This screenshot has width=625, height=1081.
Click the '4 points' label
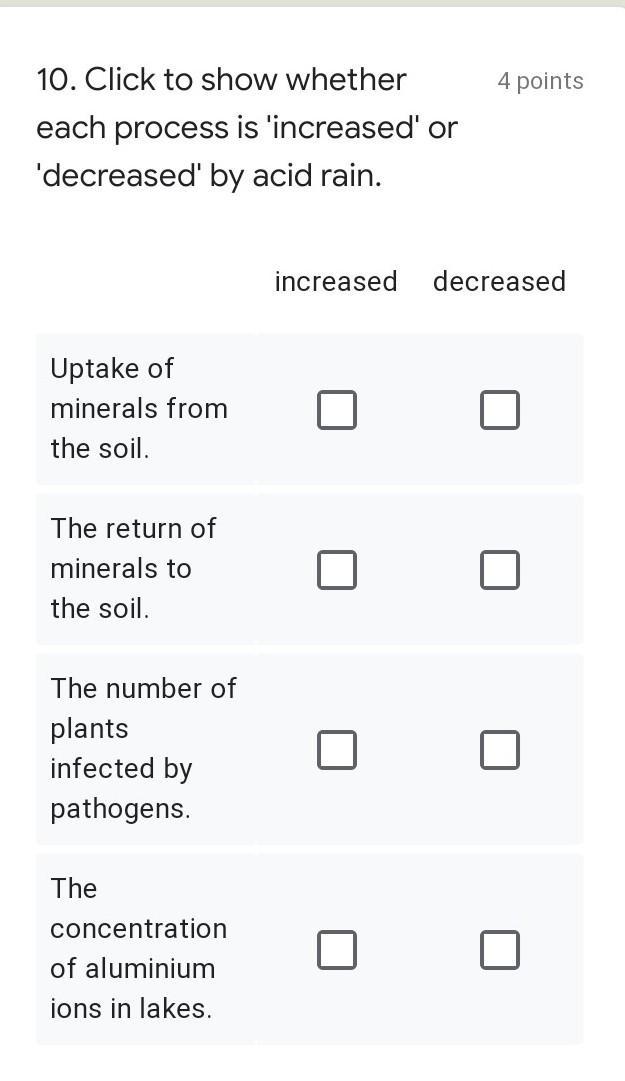click(540, 81)
